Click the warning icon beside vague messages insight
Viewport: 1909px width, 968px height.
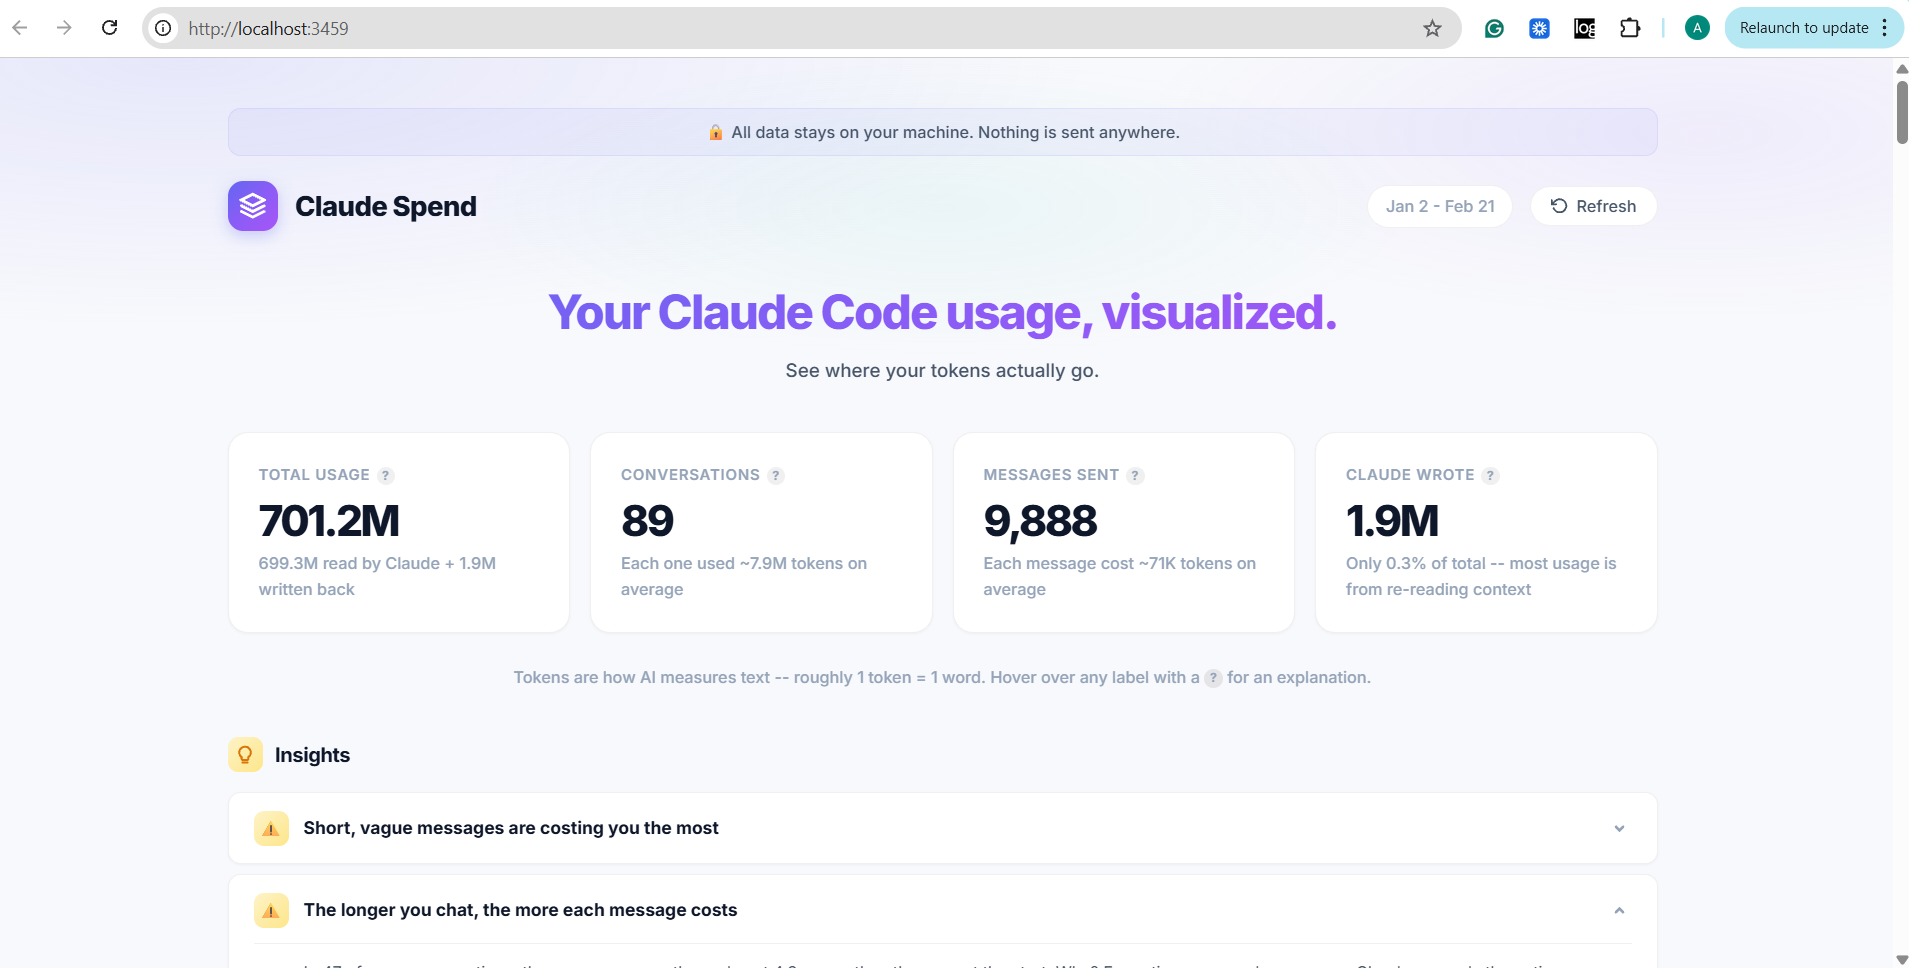pos(271,828)
